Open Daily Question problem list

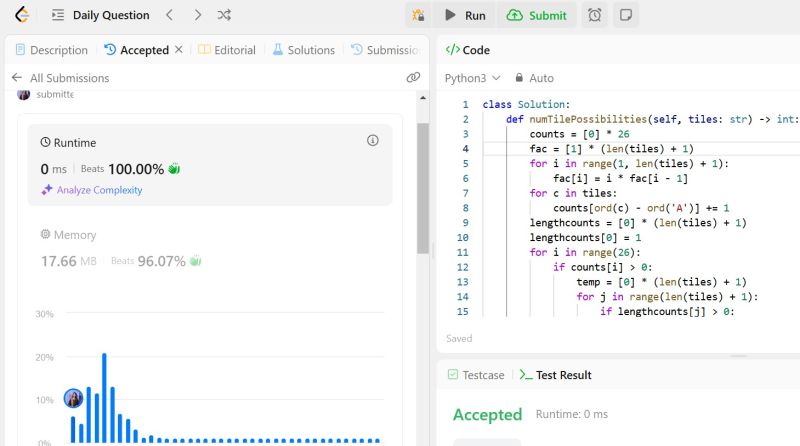[100, 15]
